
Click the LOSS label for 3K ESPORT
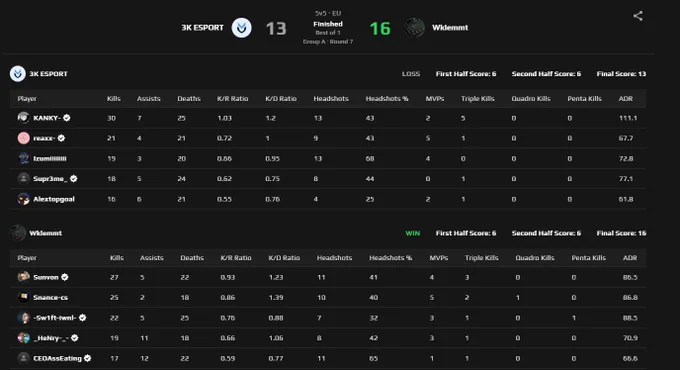pos(411,74)
